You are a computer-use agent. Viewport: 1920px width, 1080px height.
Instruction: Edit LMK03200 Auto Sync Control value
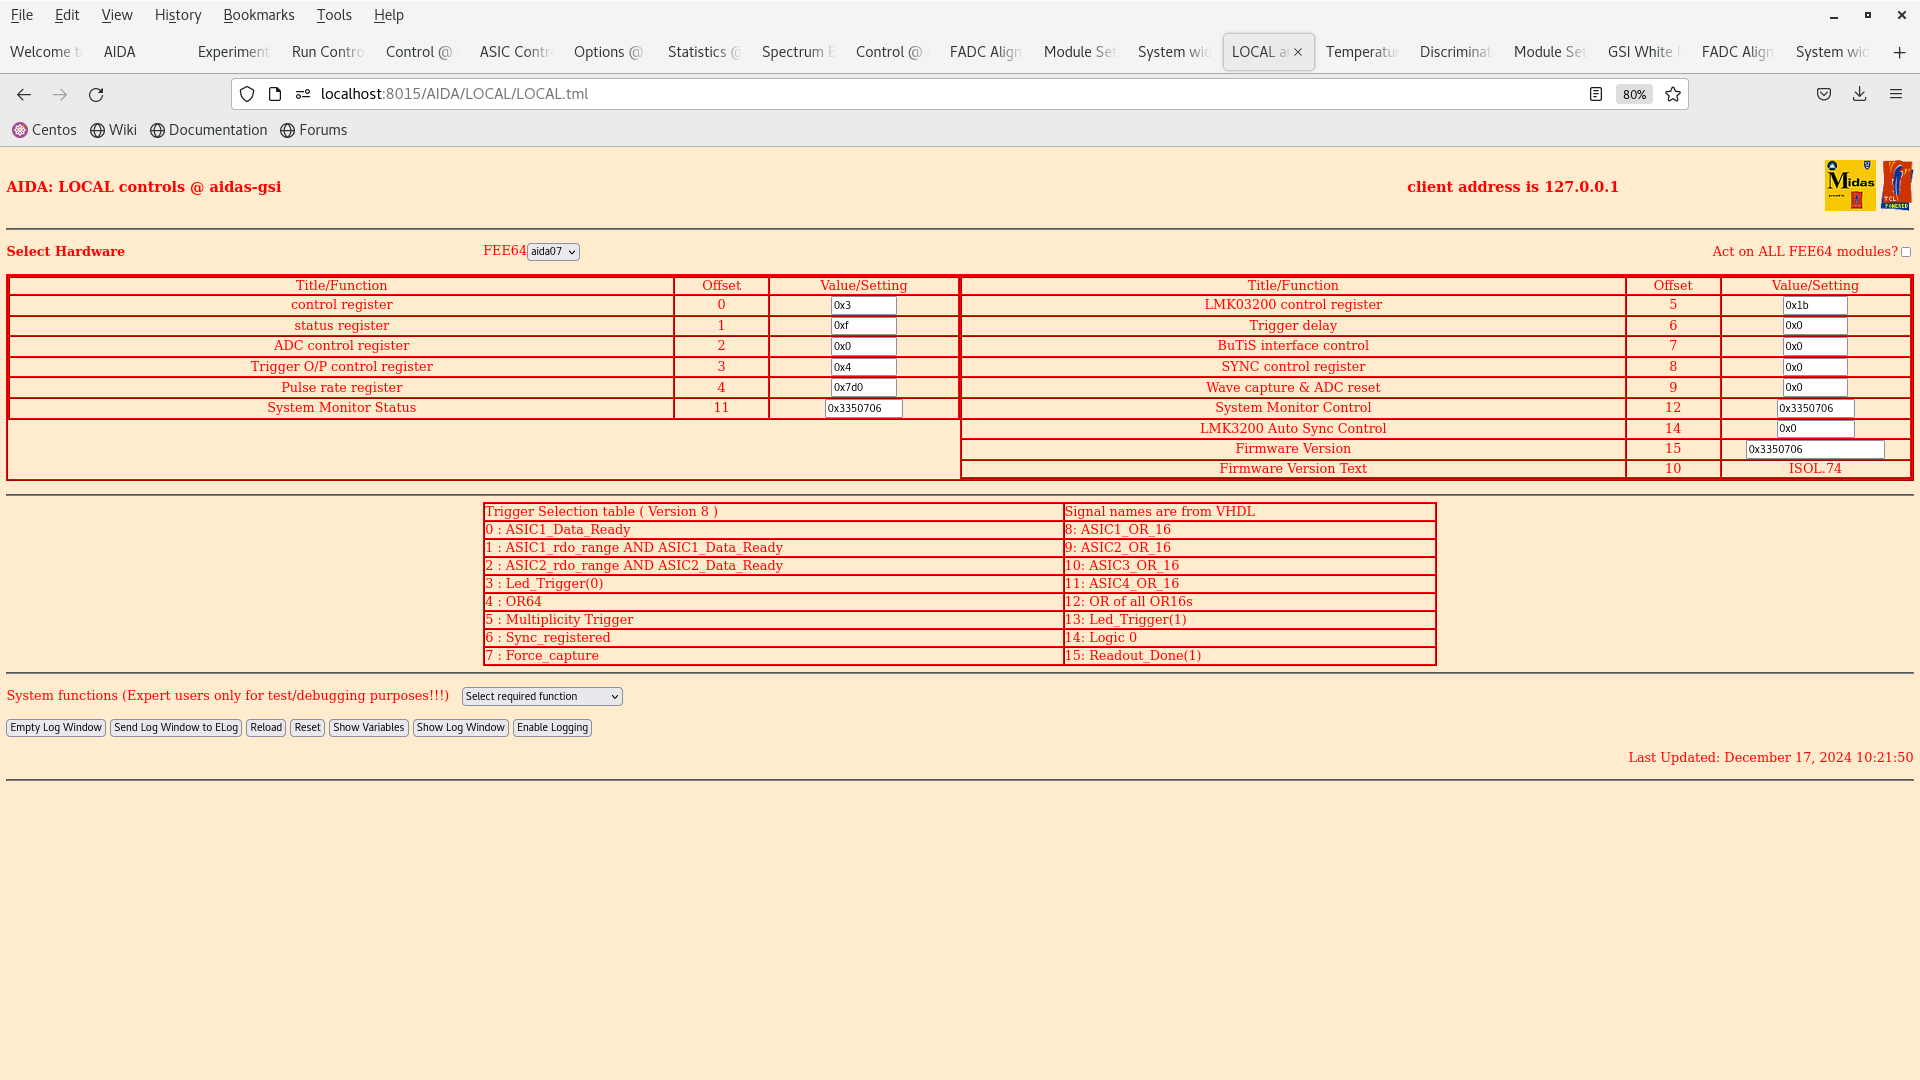[1815, 429]
